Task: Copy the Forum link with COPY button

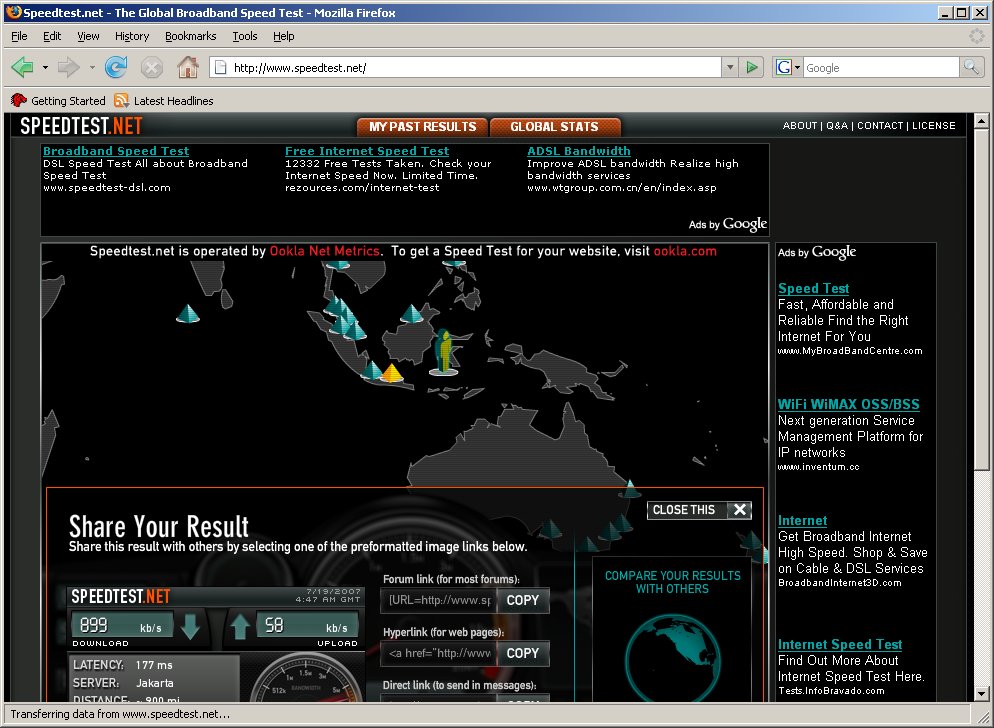Action: (x=522, y=601)
